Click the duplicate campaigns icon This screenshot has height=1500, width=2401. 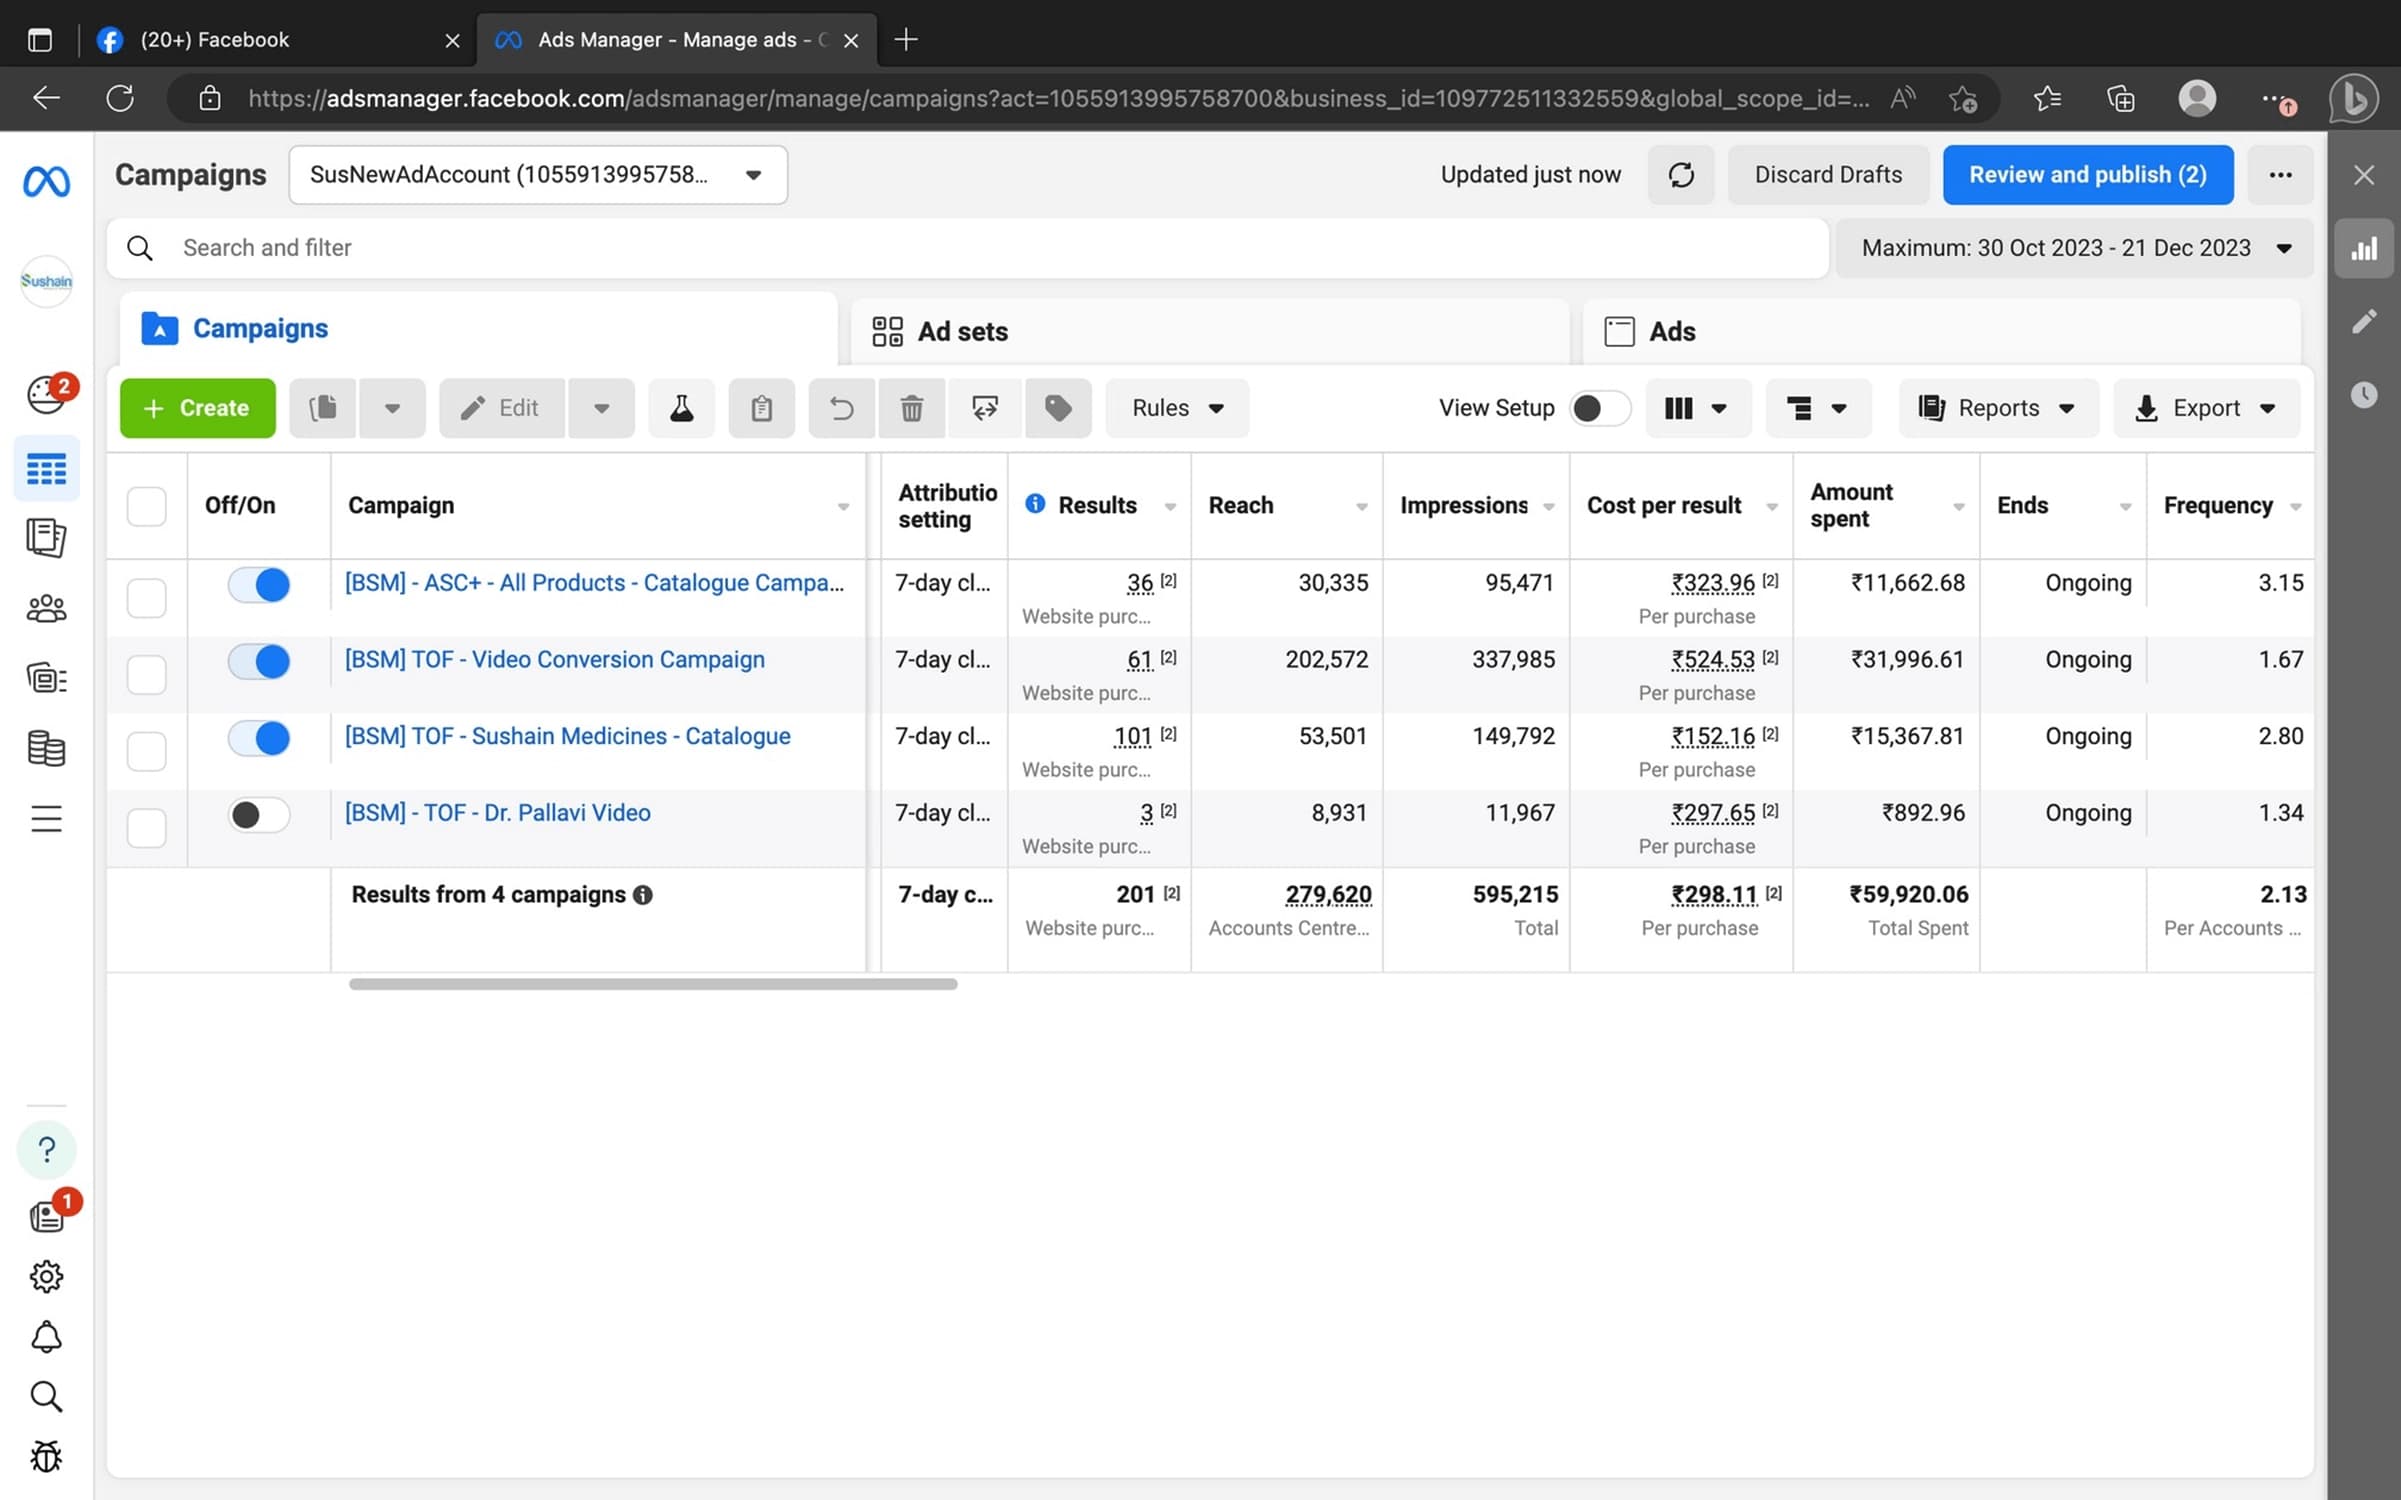322,408
